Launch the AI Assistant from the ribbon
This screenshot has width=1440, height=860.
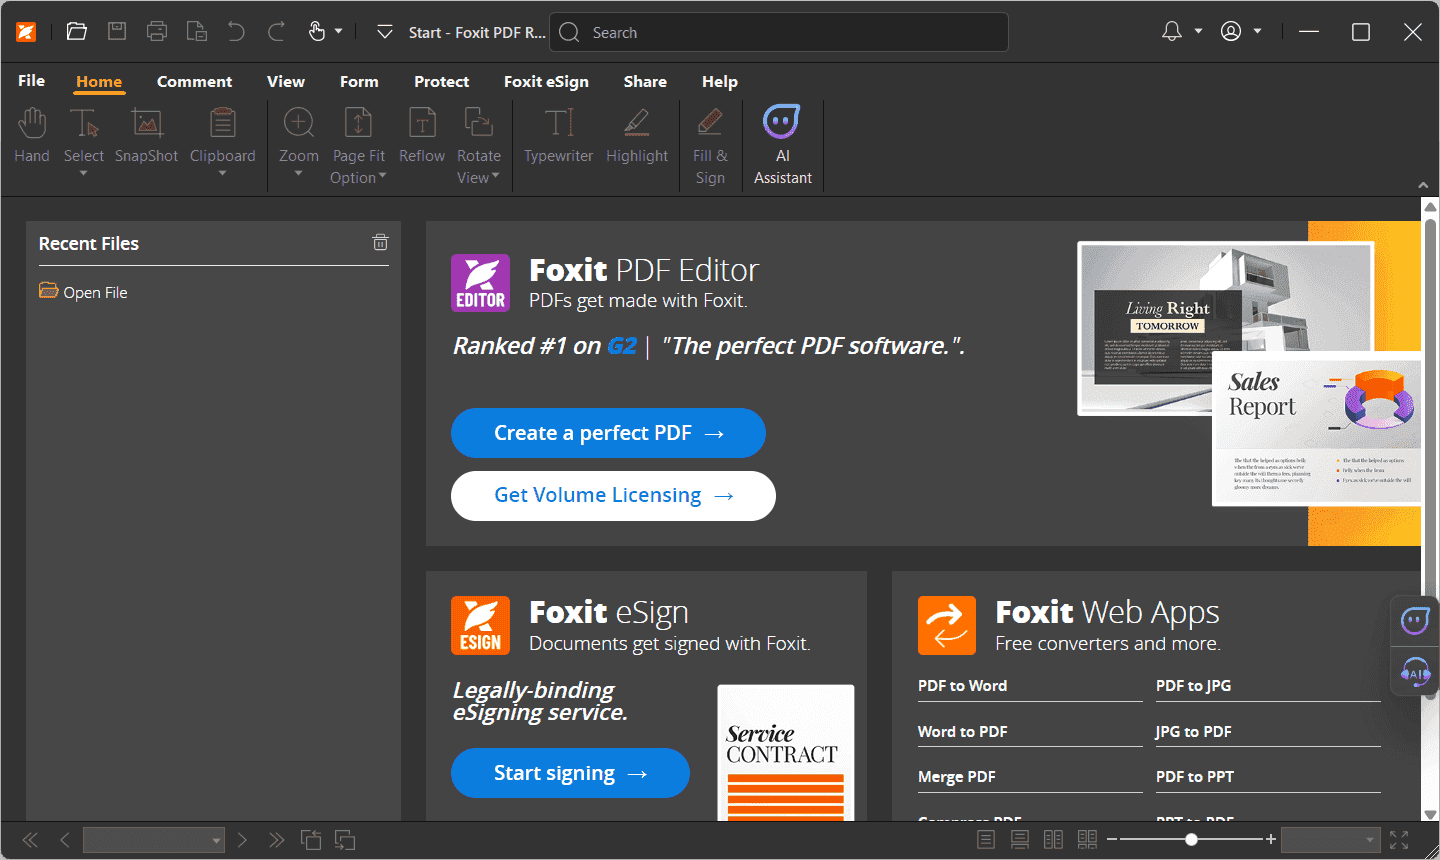coord(783,145)
